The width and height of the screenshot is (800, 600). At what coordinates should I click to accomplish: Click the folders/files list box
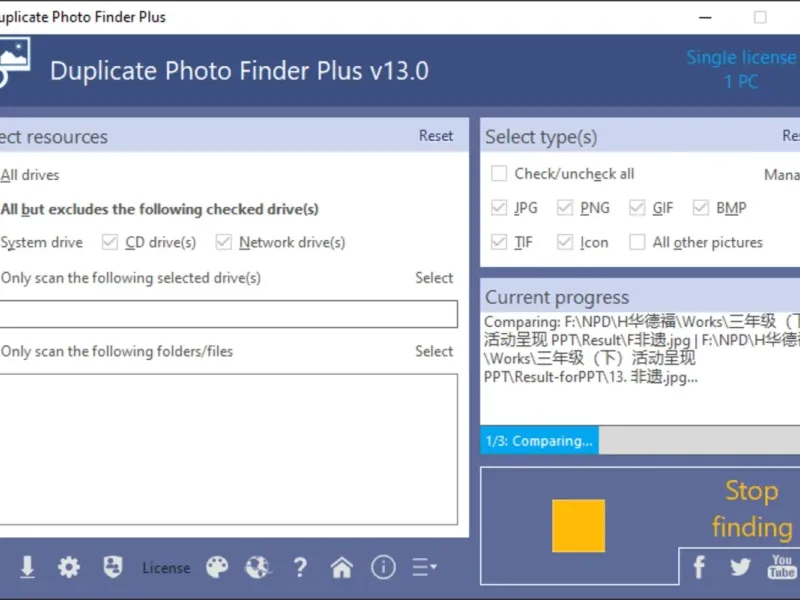click(x=229, y=449)
